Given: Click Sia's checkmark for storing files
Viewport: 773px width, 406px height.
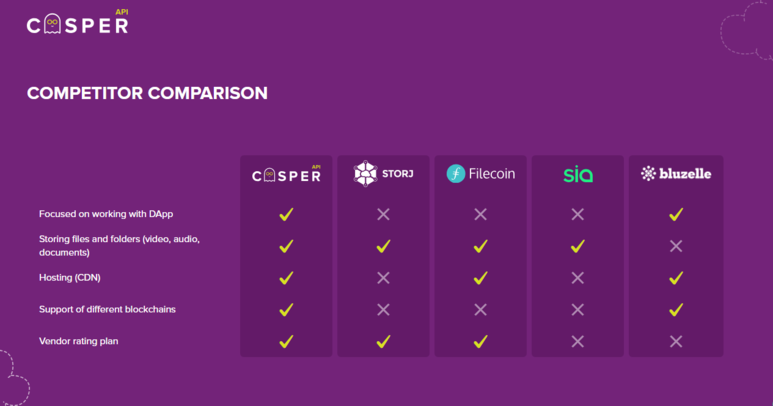Looking at the screenshot, I should coord(577,246).
